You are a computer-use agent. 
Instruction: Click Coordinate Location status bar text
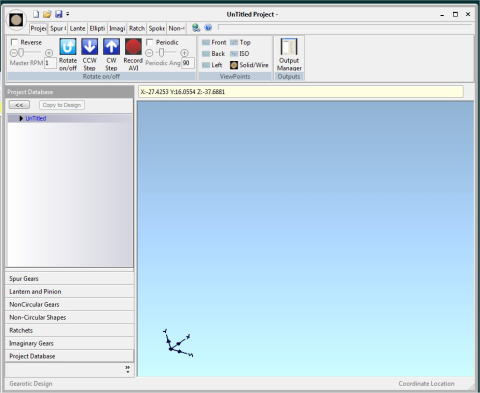(x=426, y=384)
